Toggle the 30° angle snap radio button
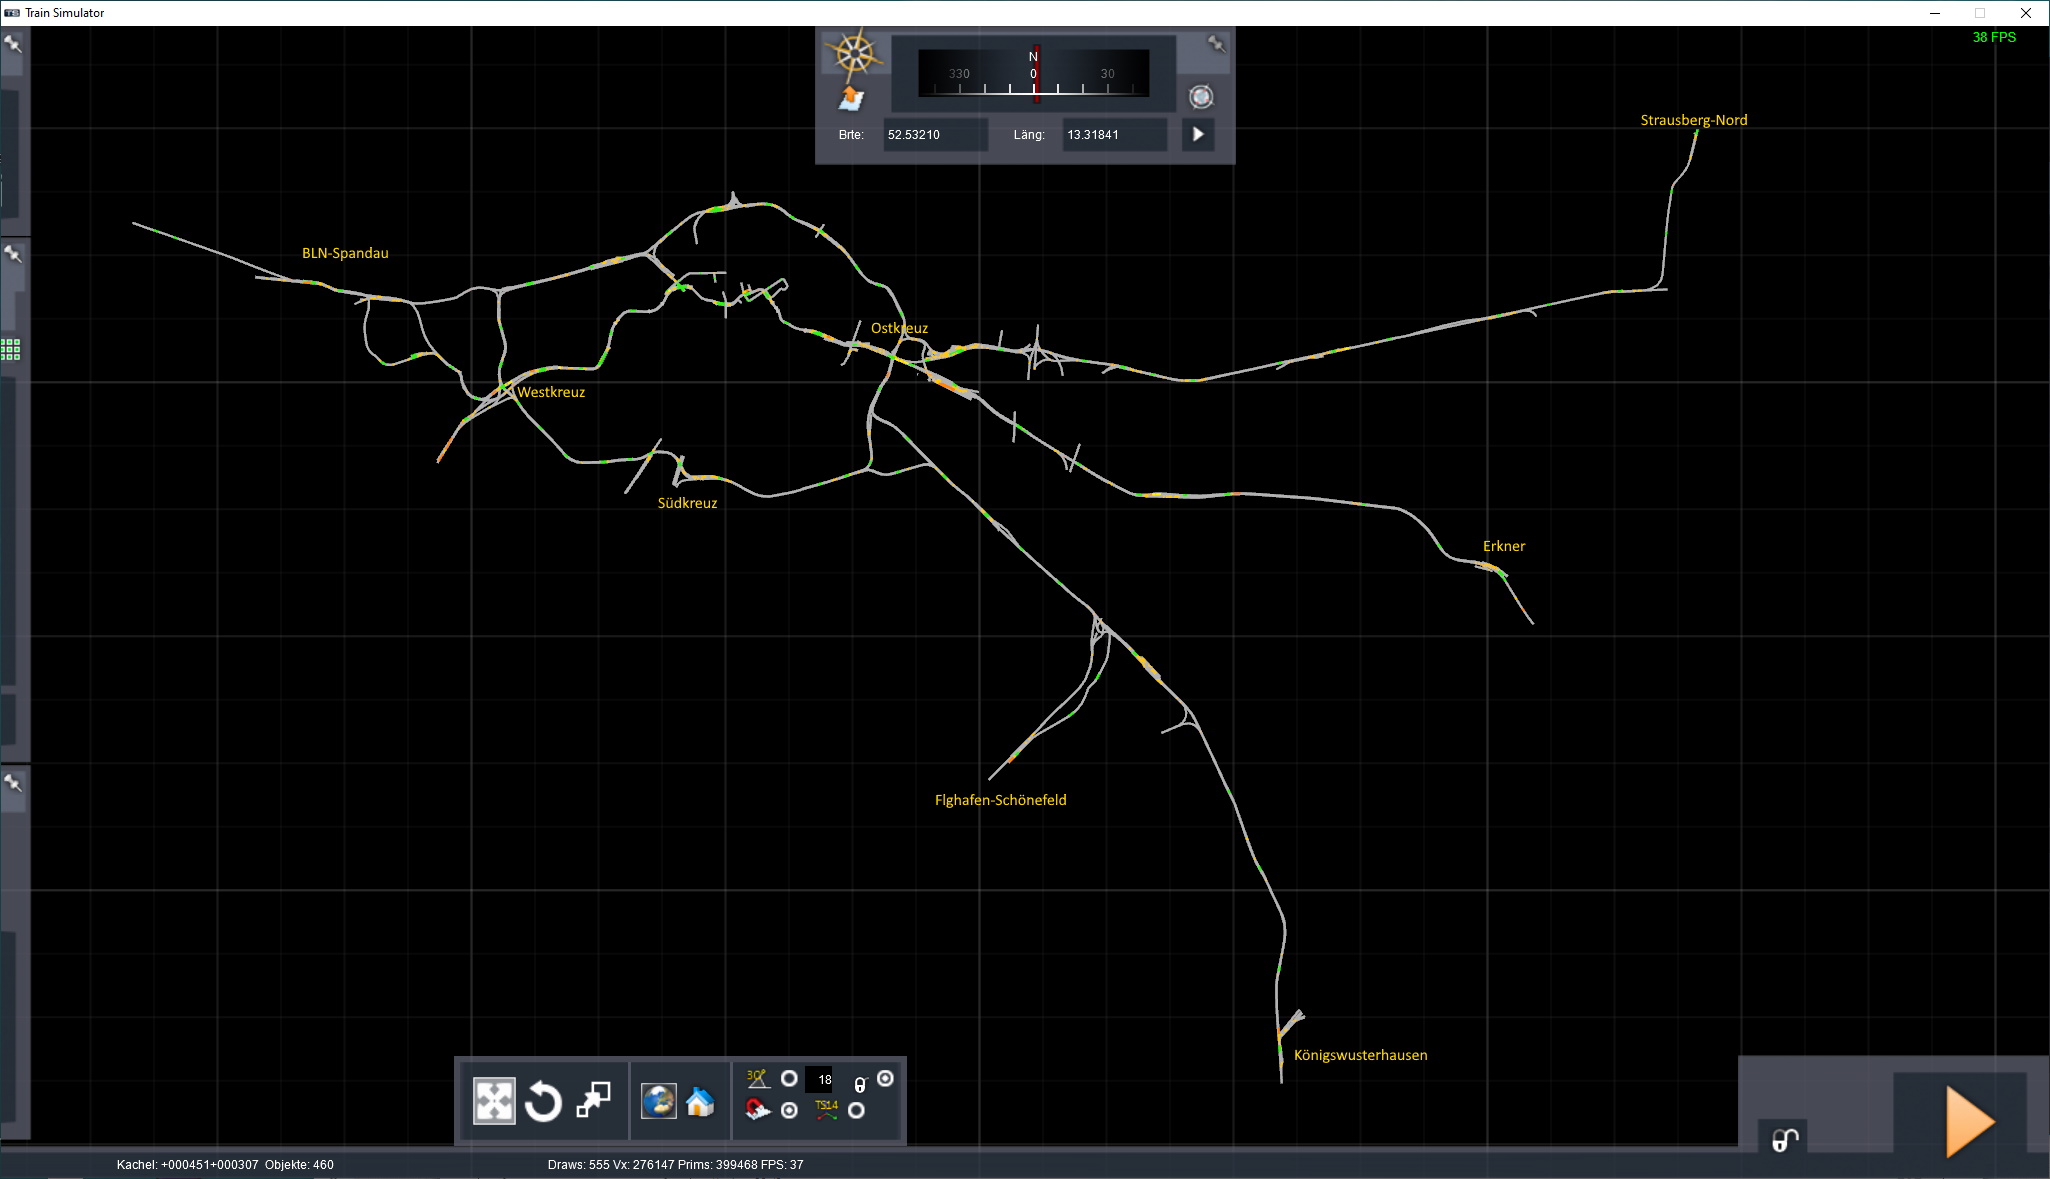 789,1078
